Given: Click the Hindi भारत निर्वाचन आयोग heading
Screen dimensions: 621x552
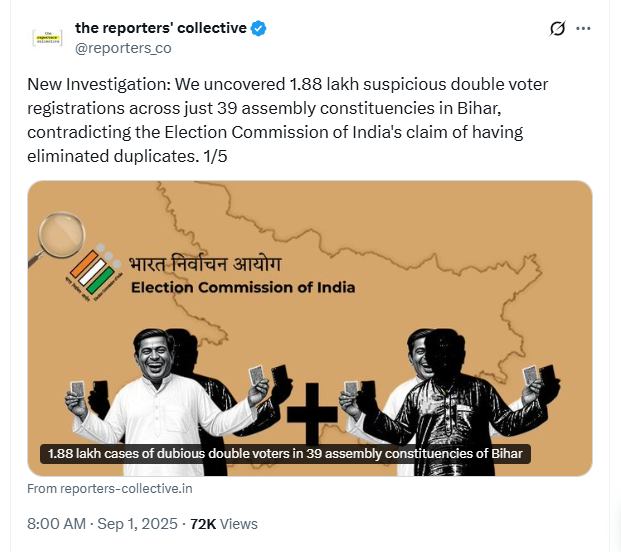Looking at the screenshot, I should point(205,265).
